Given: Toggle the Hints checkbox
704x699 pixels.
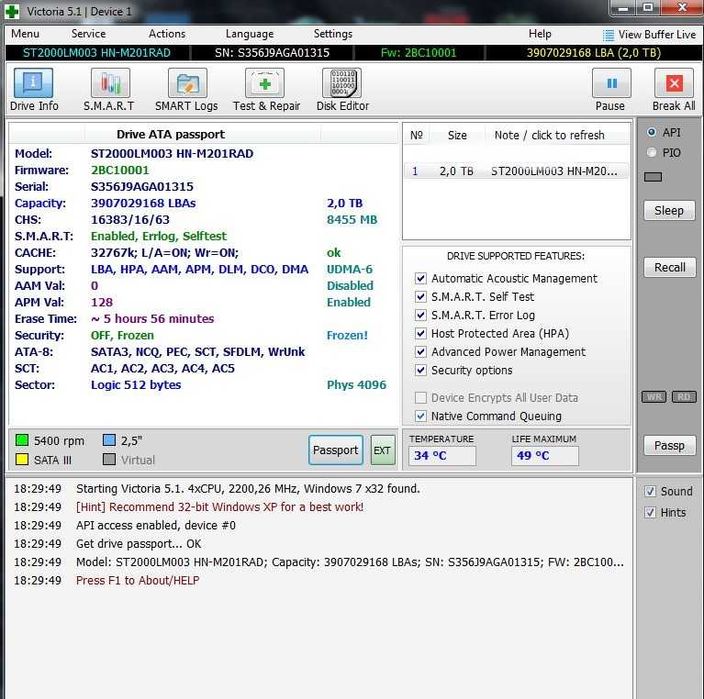Looking at the screenshot, I should [650, 512].
